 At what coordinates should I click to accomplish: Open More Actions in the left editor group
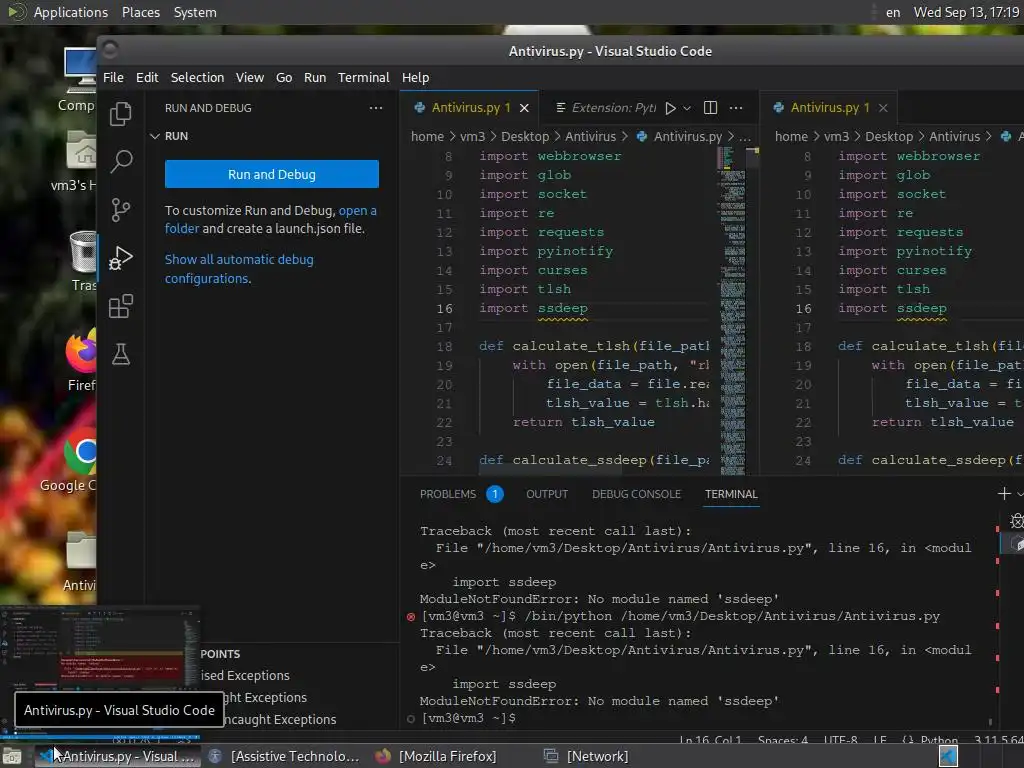(x=736, y=108)
